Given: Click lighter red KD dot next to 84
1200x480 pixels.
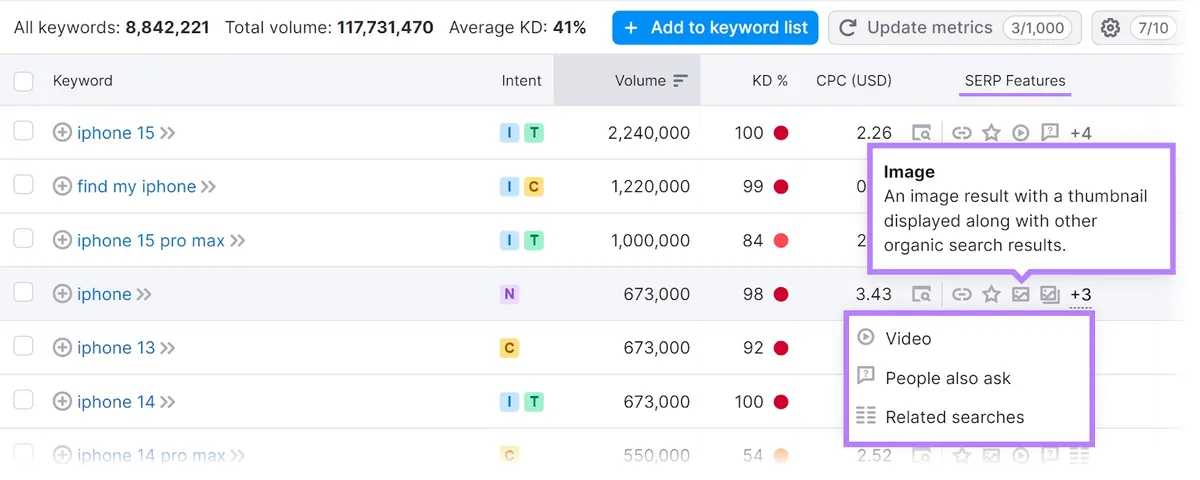Looking at the screenshot, I should coord(781,240).
